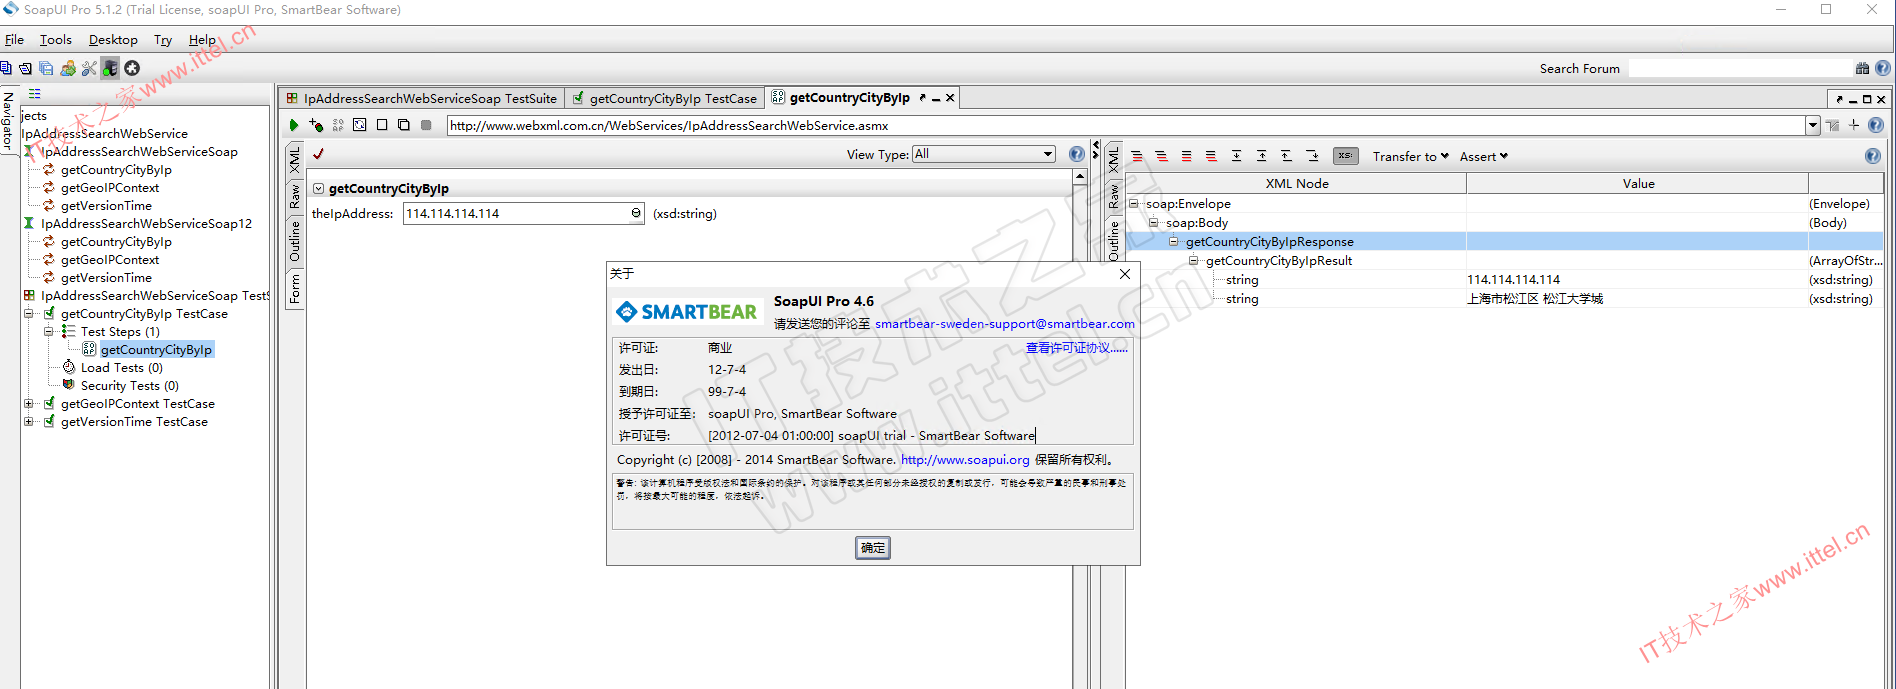Screen dimensions: 1896x689
Task: Open the Assert dropdown
Action: pyautogui.click(x=1483, y=156)
